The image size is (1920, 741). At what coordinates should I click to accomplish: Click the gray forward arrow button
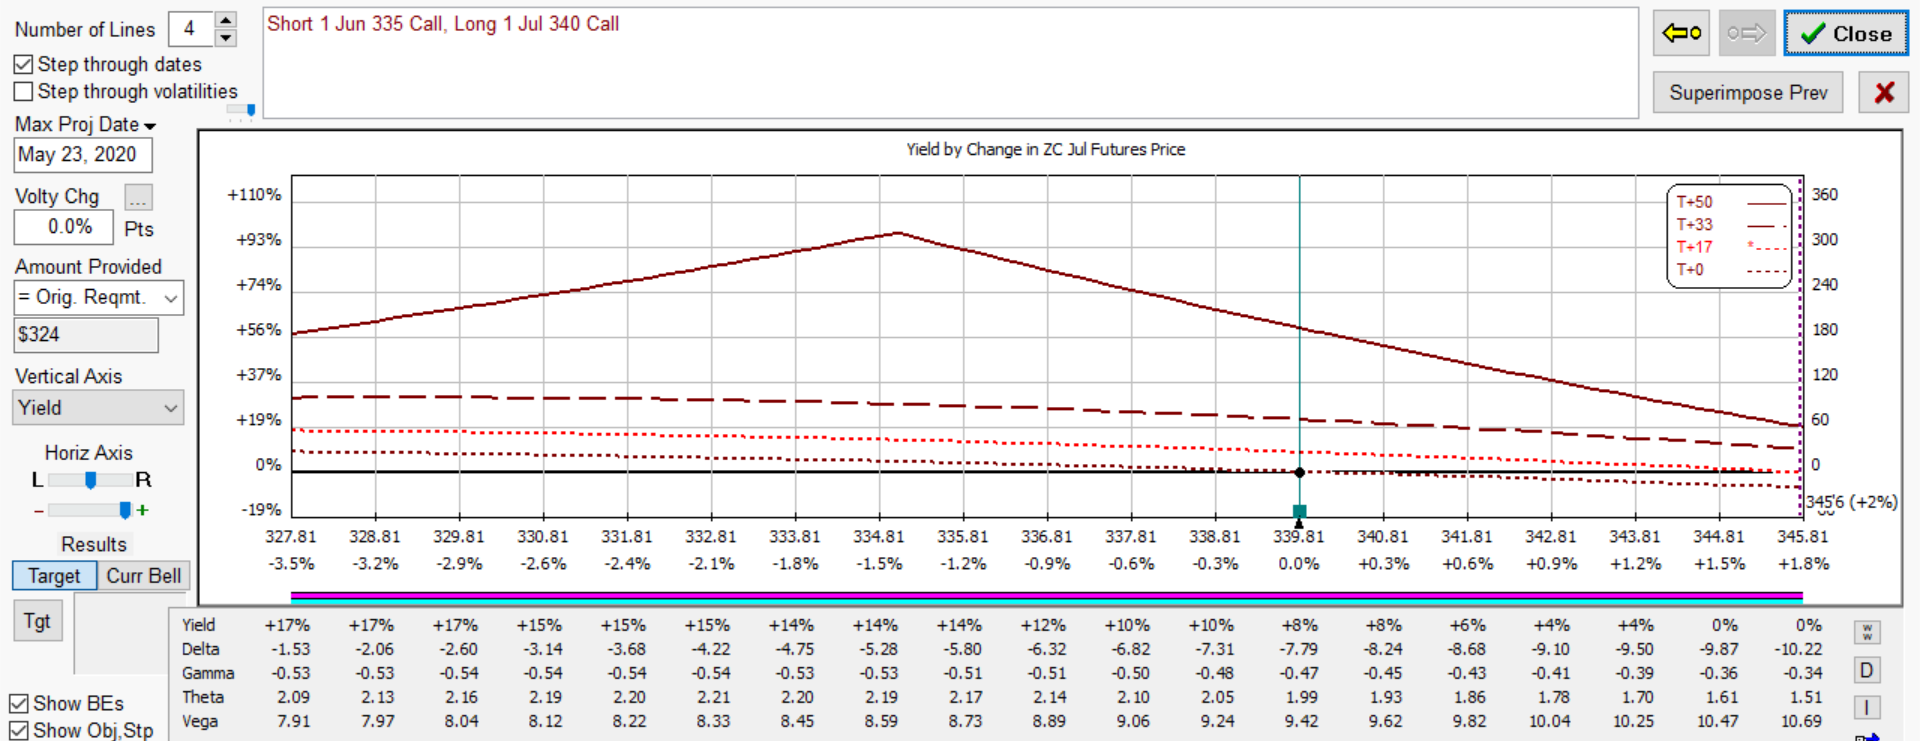pos(1747,34)
